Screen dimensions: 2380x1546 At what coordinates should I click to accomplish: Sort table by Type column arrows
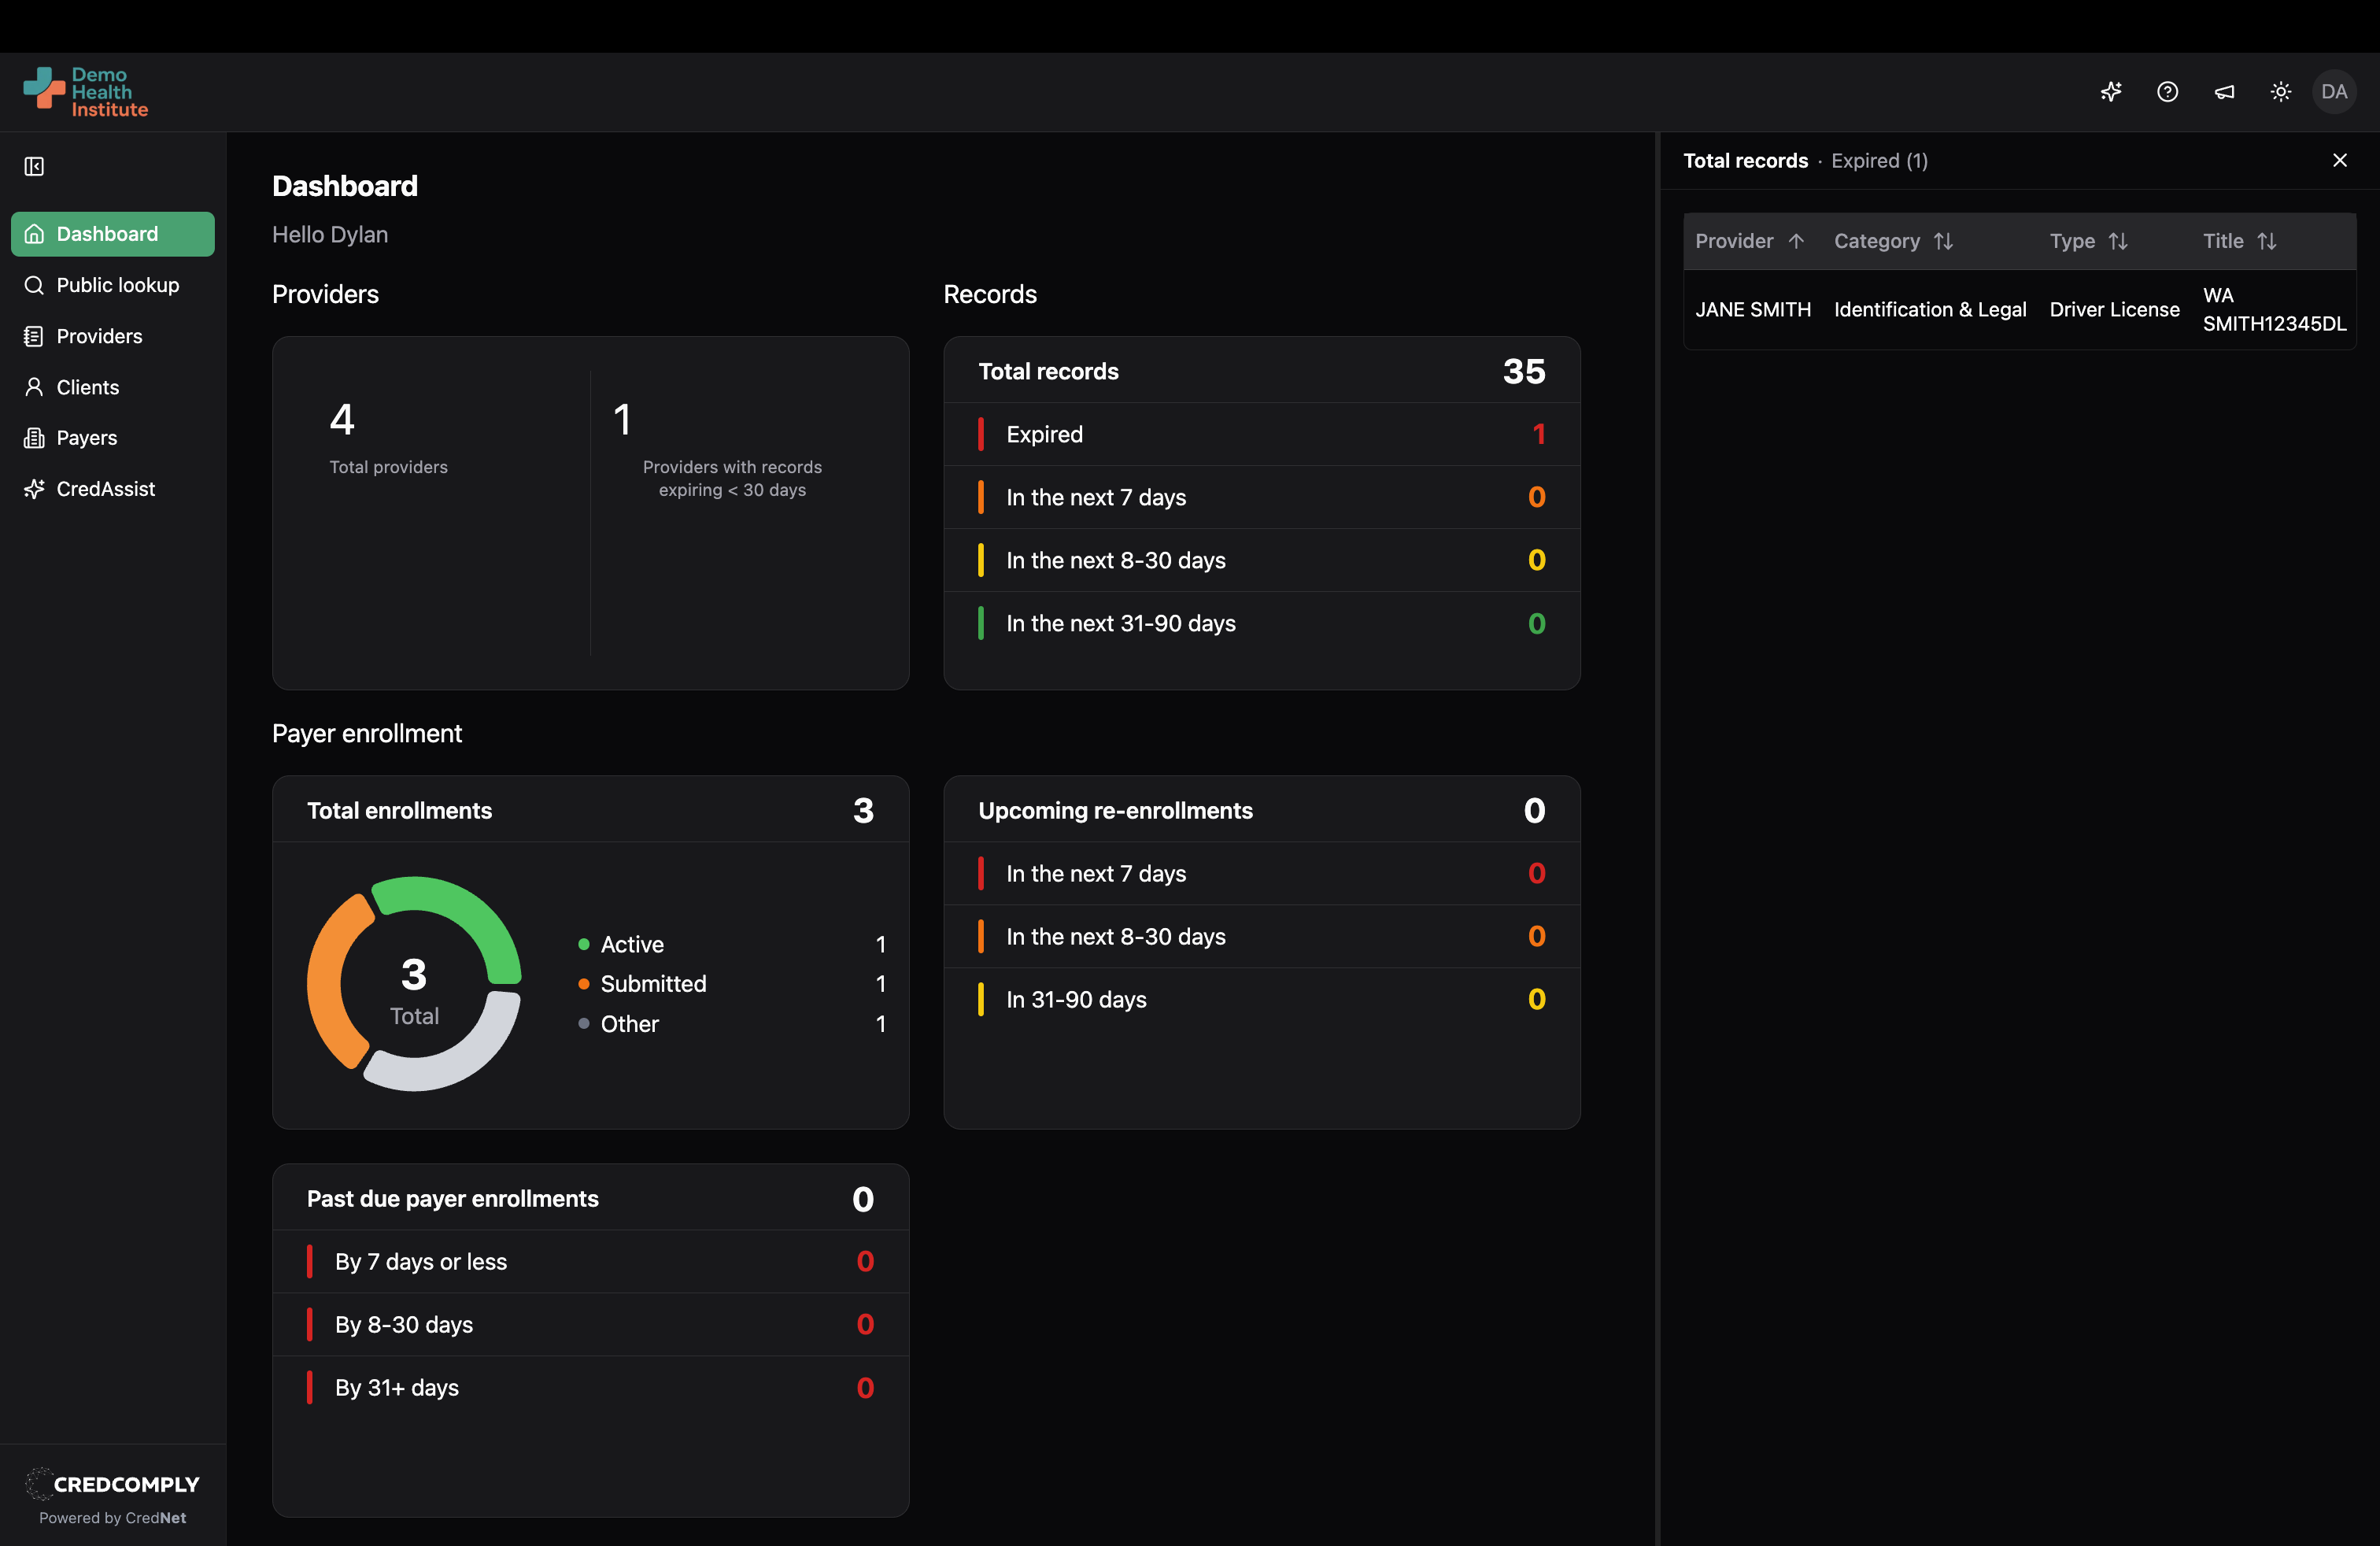[x=2117, y=241]
